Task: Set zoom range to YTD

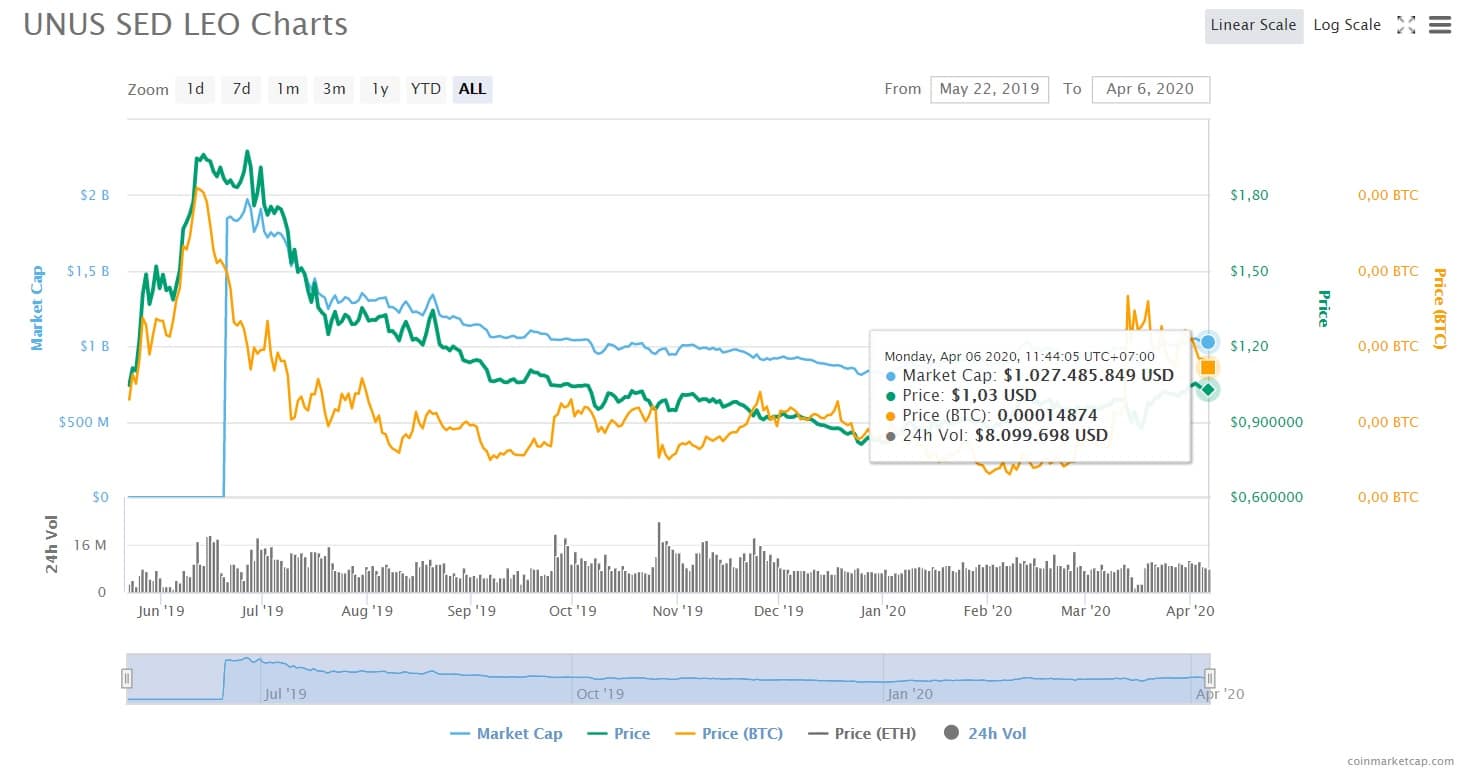Action: (426, 89)
